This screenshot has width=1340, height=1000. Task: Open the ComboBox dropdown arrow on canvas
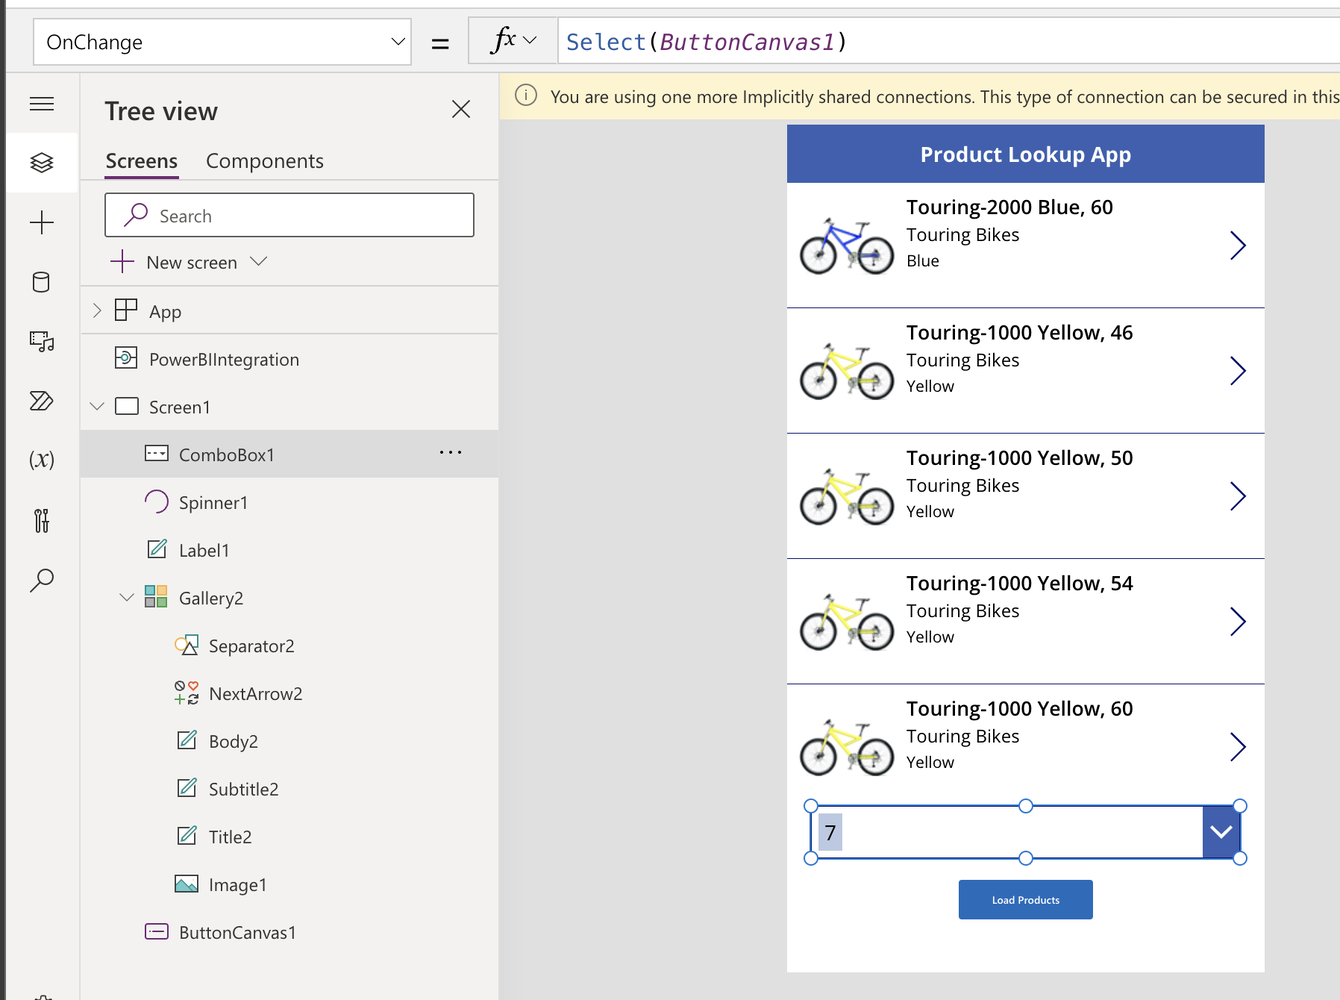(1221, 832)
